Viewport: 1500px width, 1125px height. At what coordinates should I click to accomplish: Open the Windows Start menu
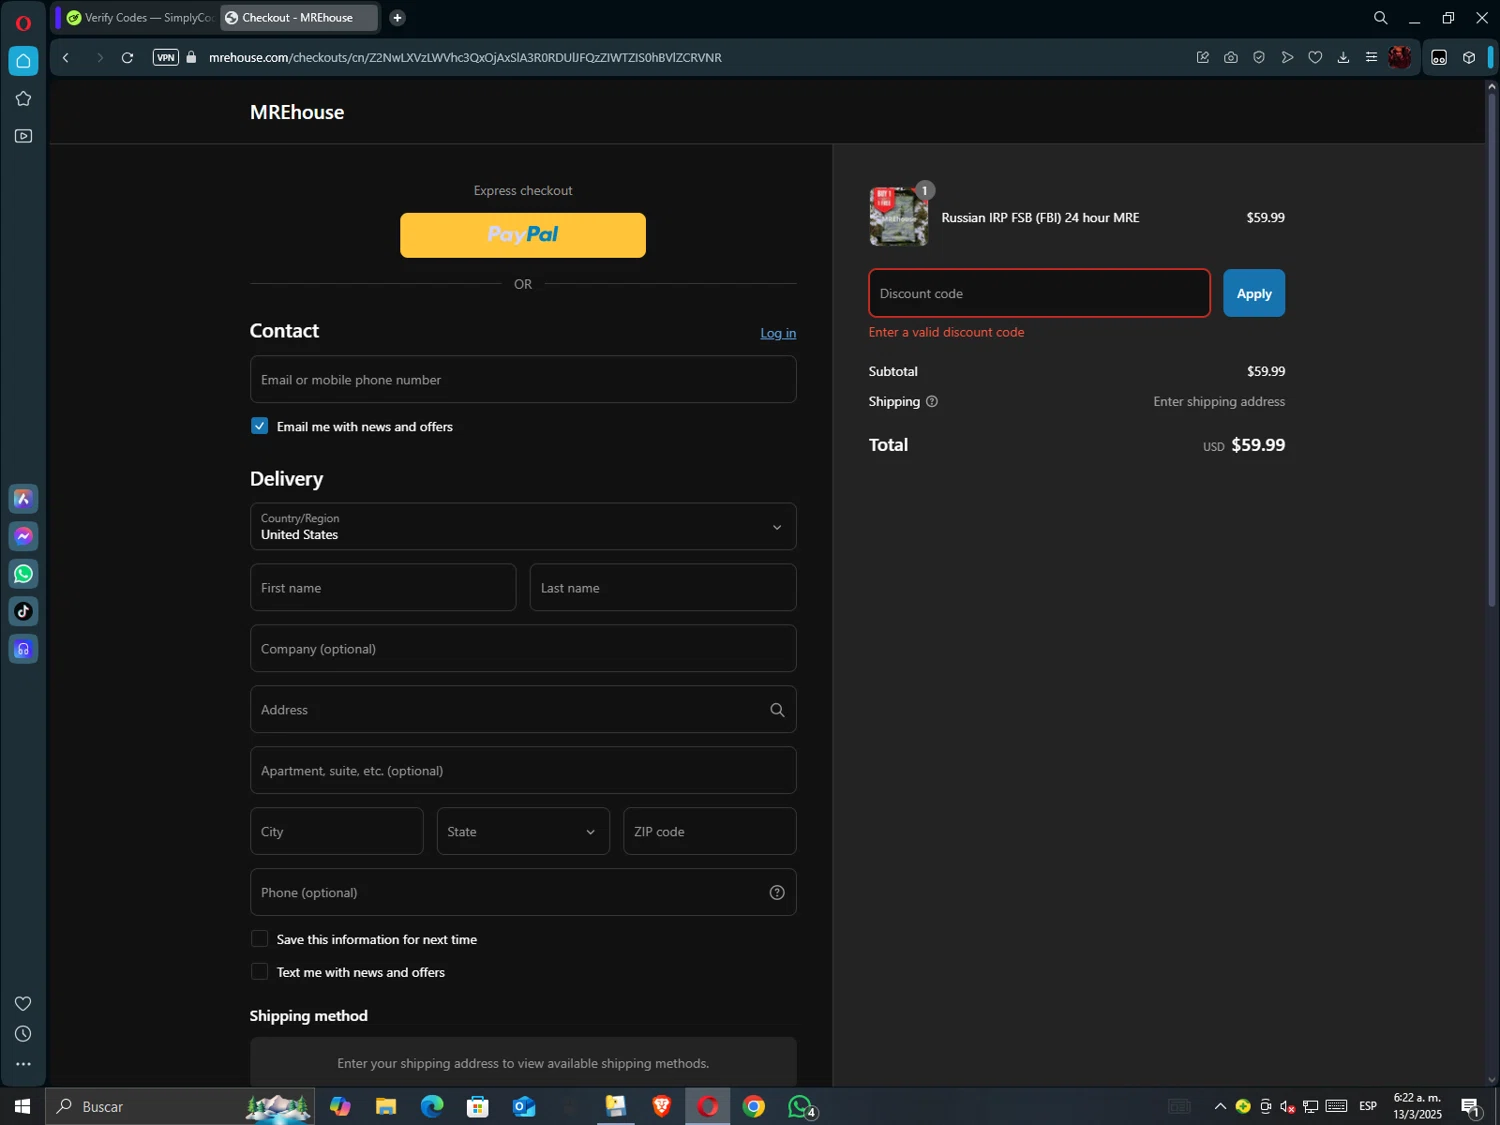[22, 1106]
